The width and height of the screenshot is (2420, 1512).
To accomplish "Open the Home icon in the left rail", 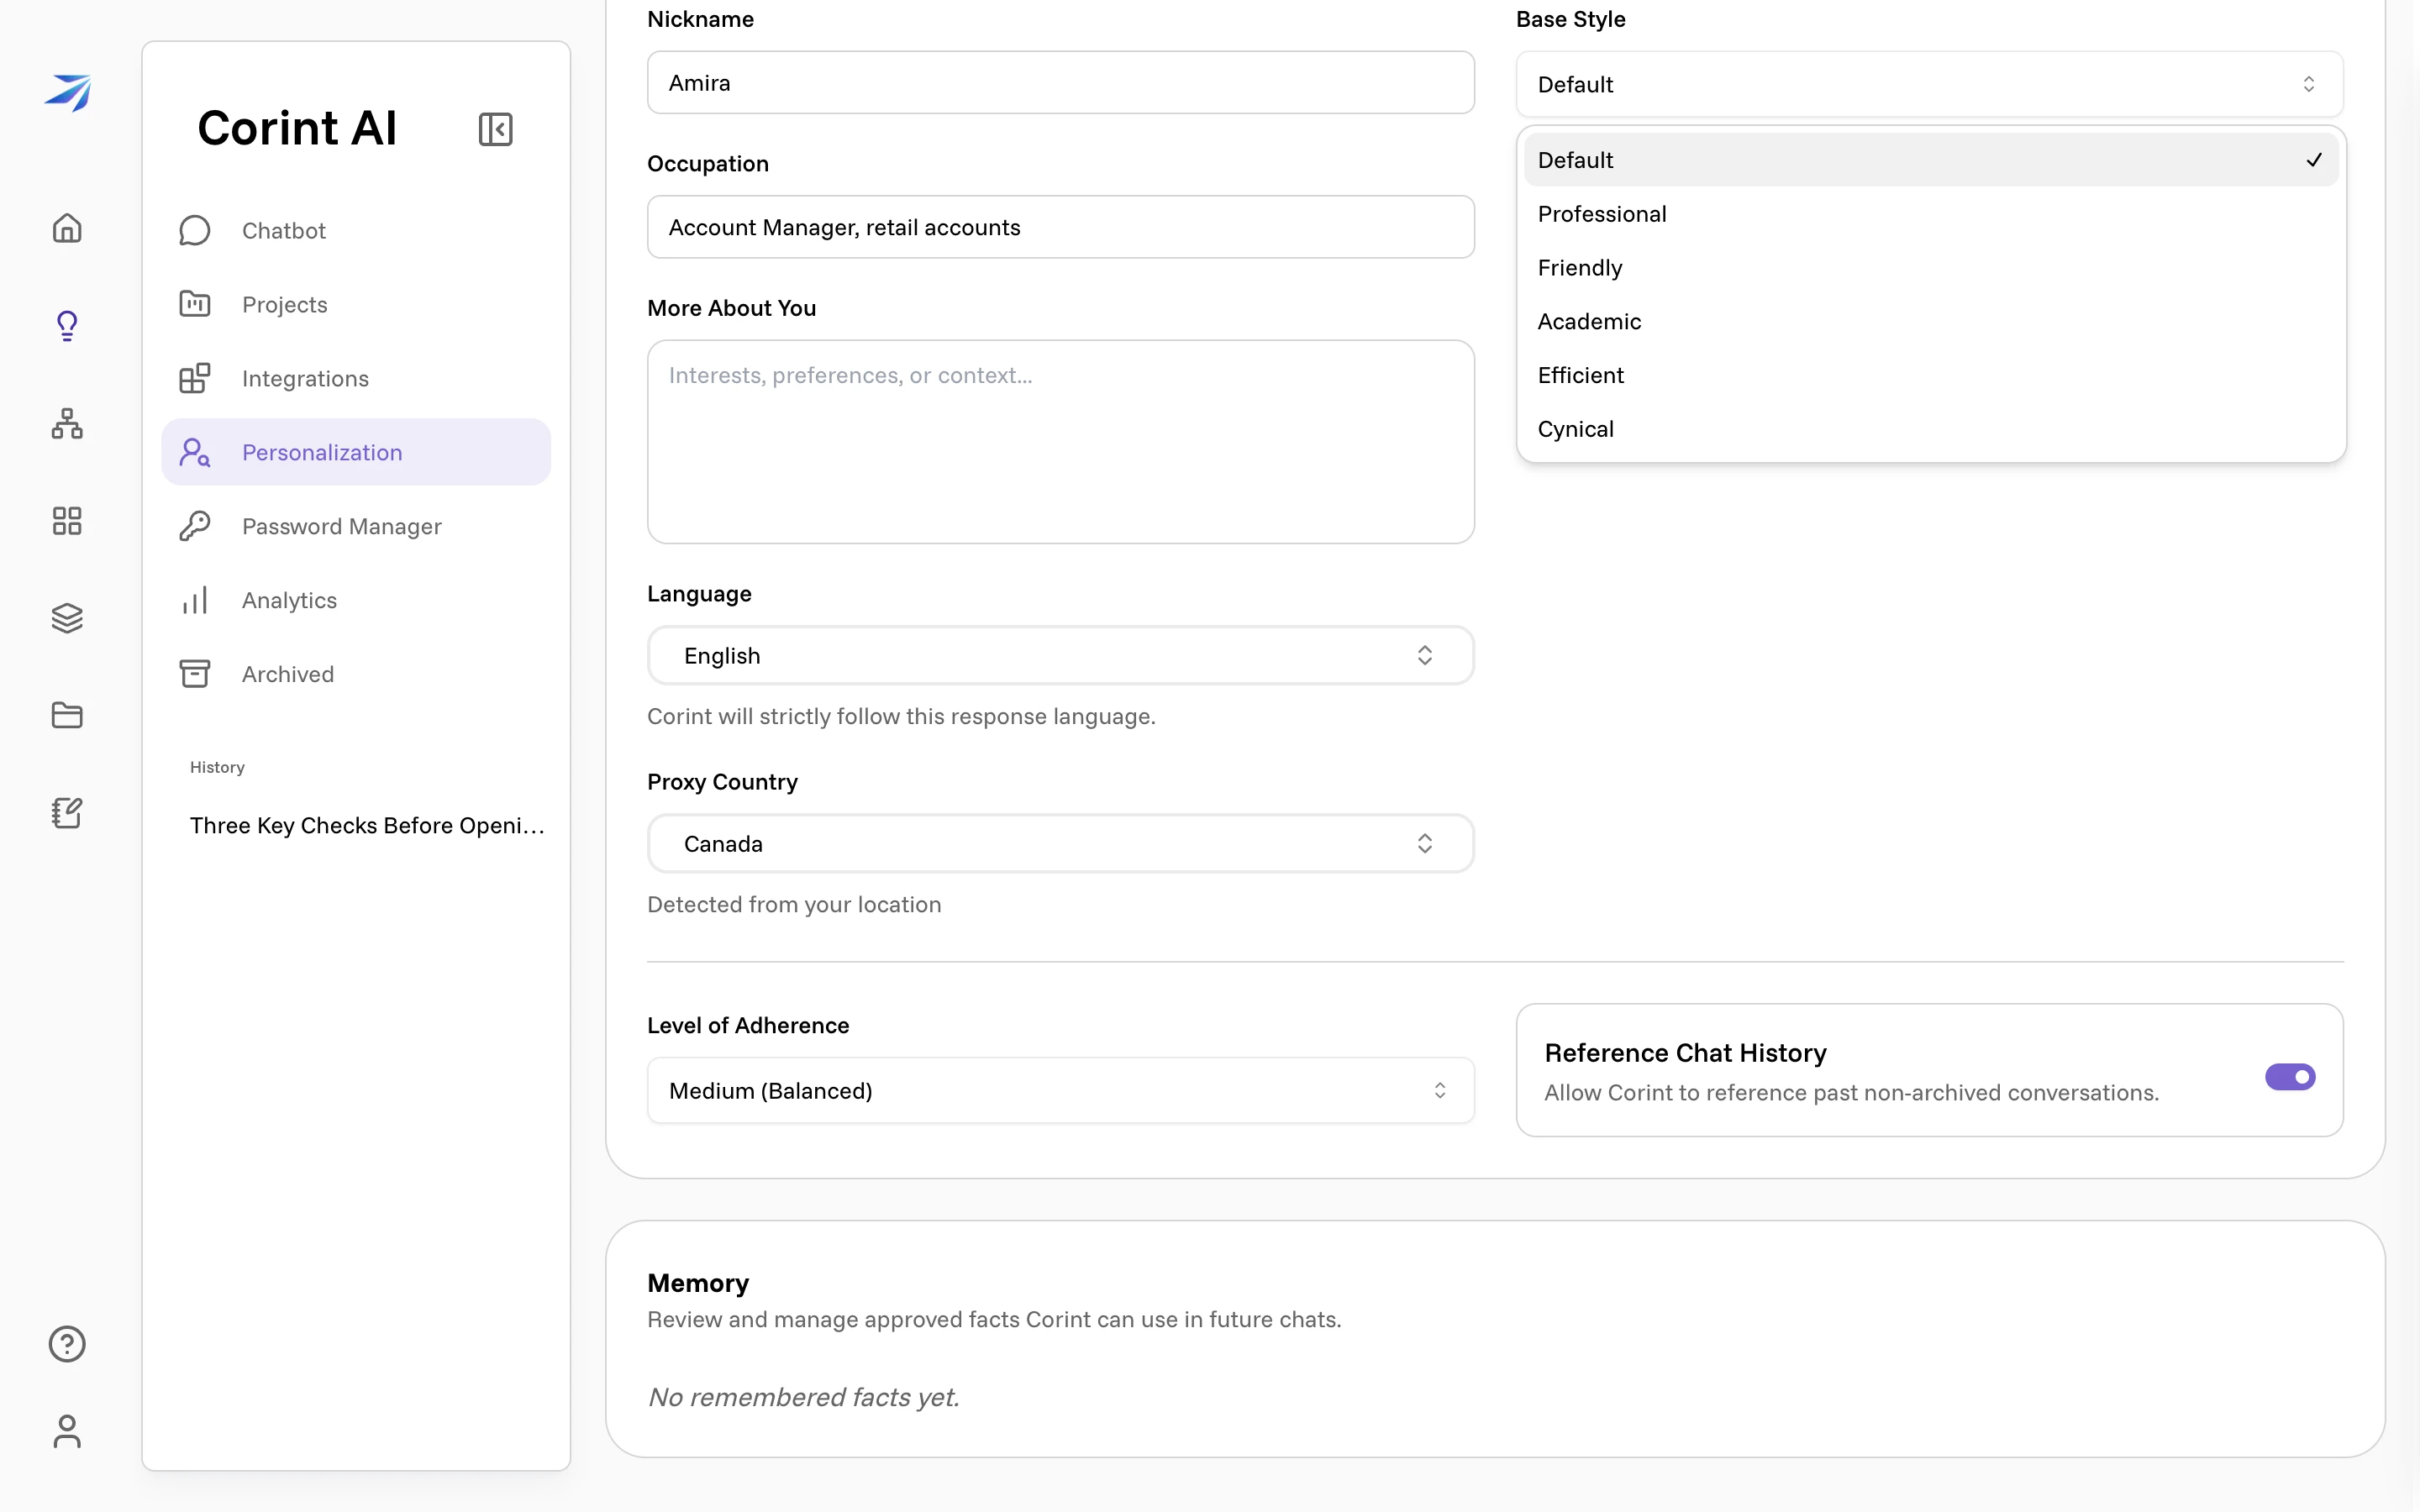I will point(67,228).
